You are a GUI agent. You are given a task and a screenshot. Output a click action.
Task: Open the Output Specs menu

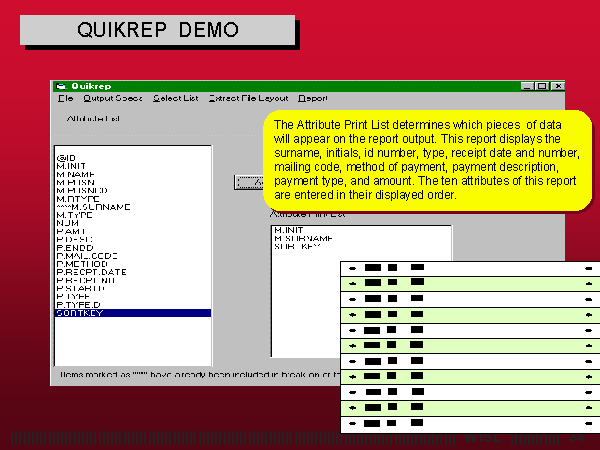click(112, 98)
